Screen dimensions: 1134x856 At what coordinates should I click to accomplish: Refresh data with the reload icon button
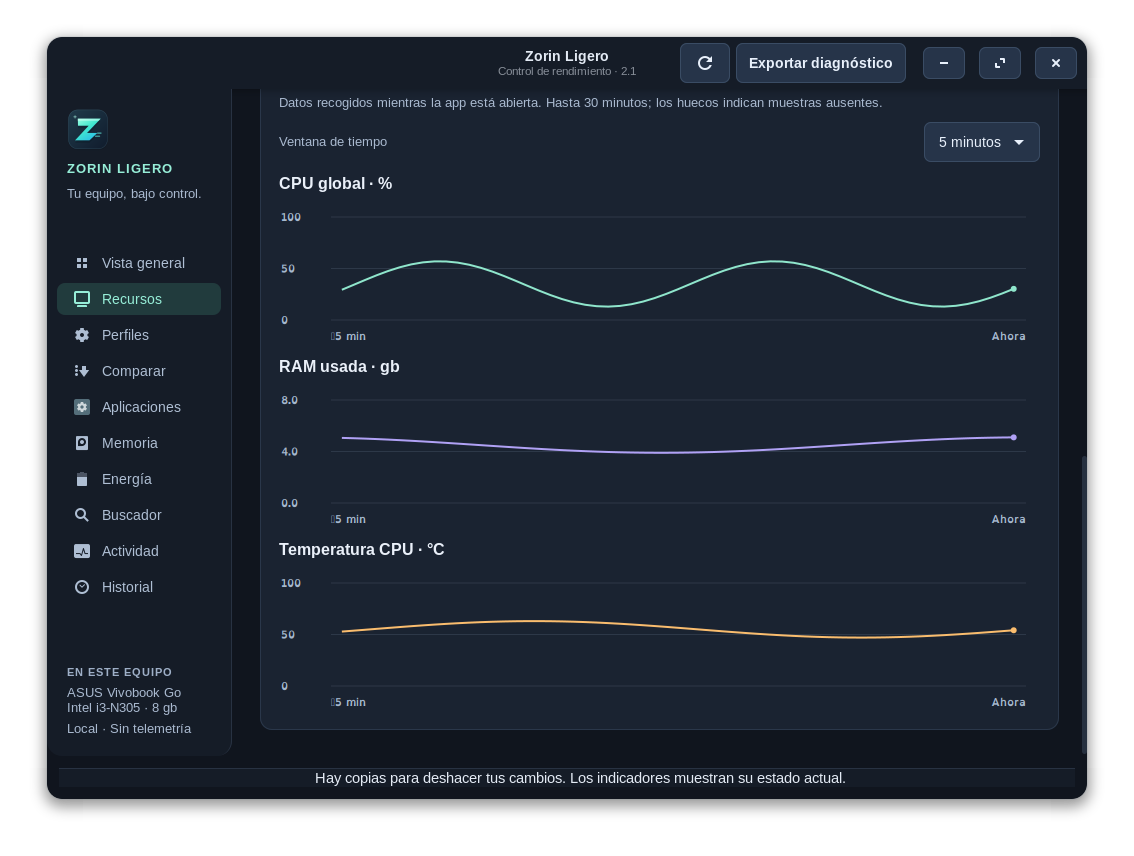point(704,63)
